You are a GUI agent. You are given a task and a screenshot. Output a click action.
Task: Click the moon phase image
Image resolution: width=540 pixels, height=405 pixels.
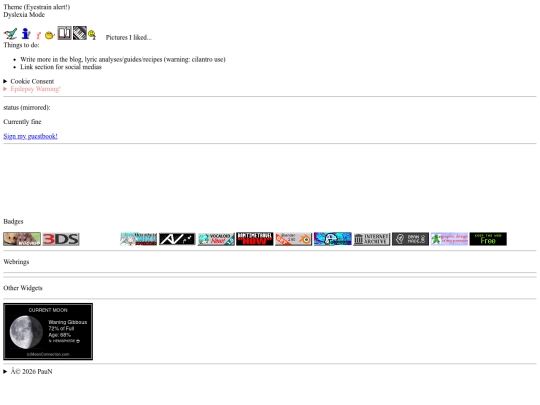[26, 332]
